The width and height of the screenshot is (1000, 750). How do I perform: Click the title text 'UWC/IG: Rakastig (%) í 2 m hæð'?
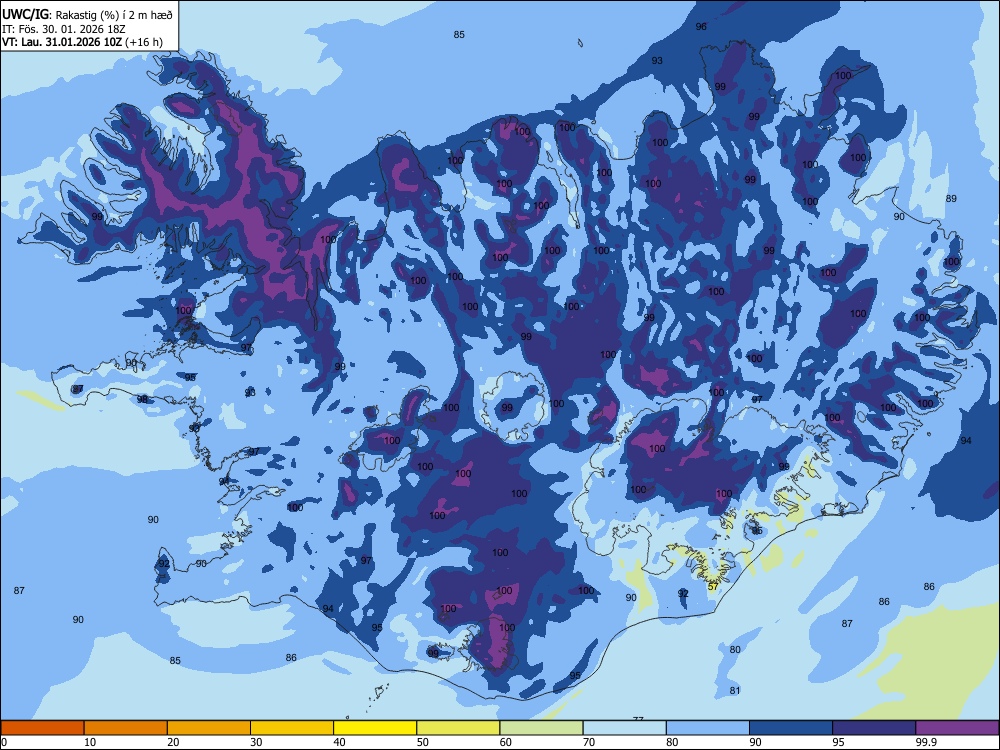pos(87,15)
